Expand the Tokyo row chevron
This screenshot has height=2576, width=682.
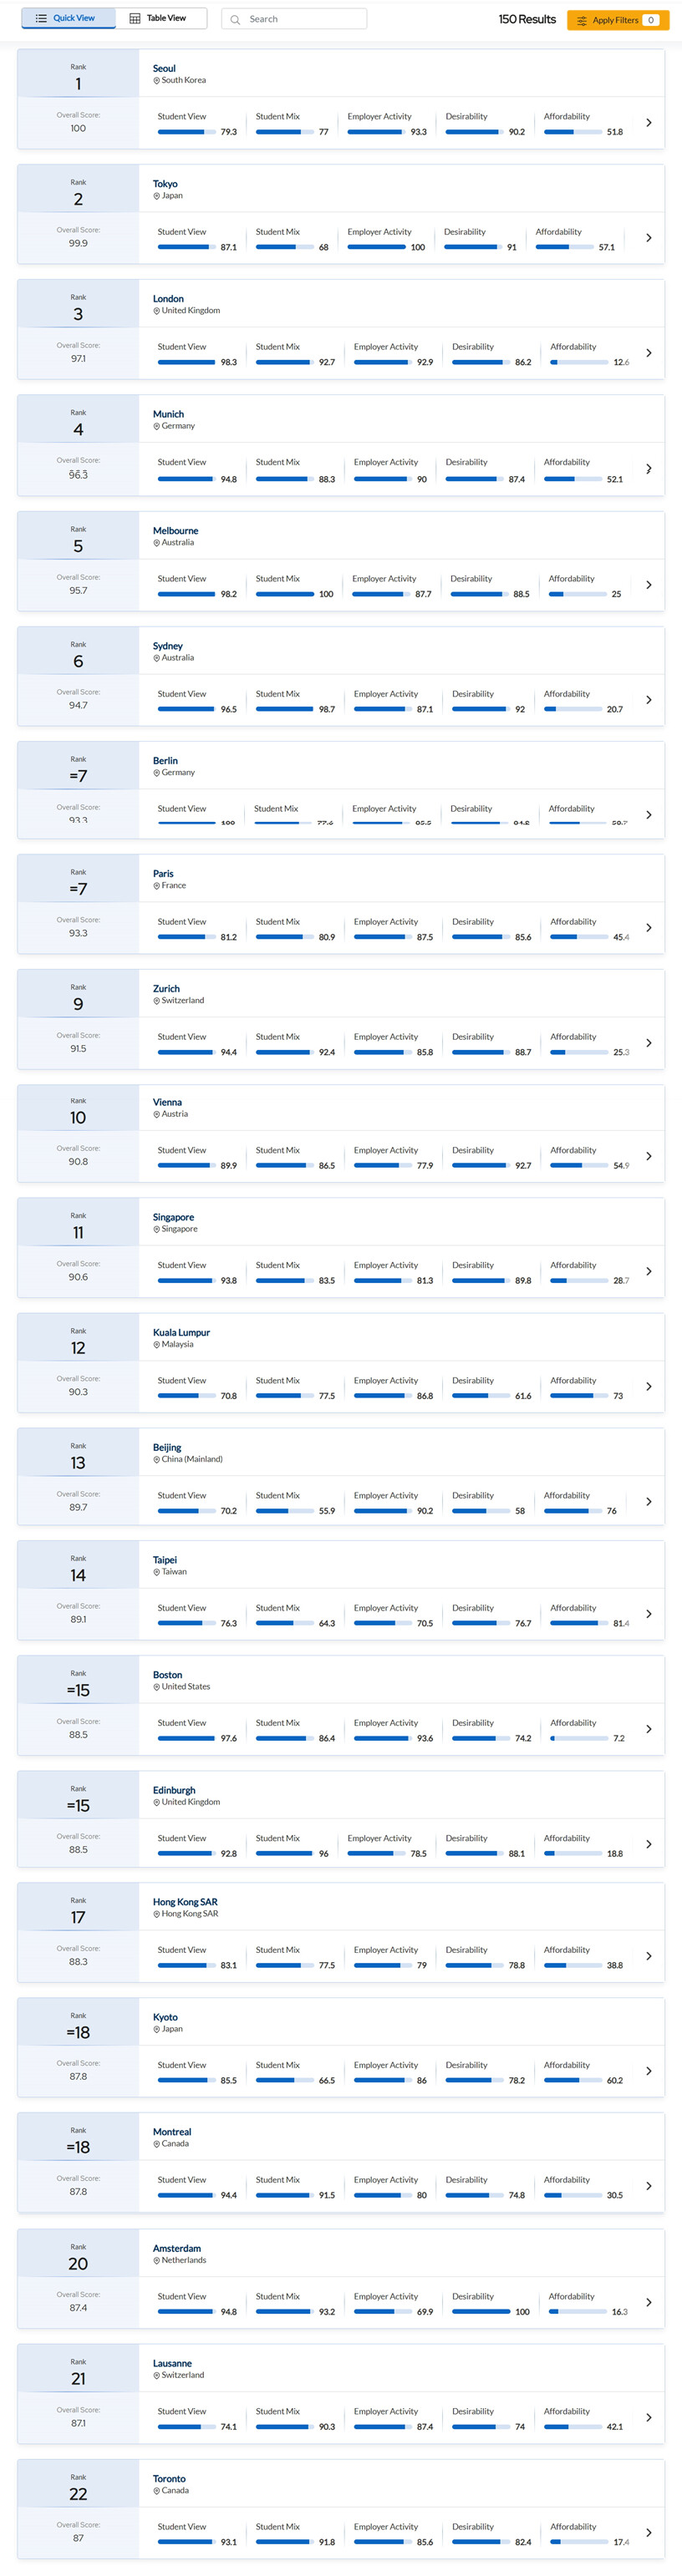(648, 238)
